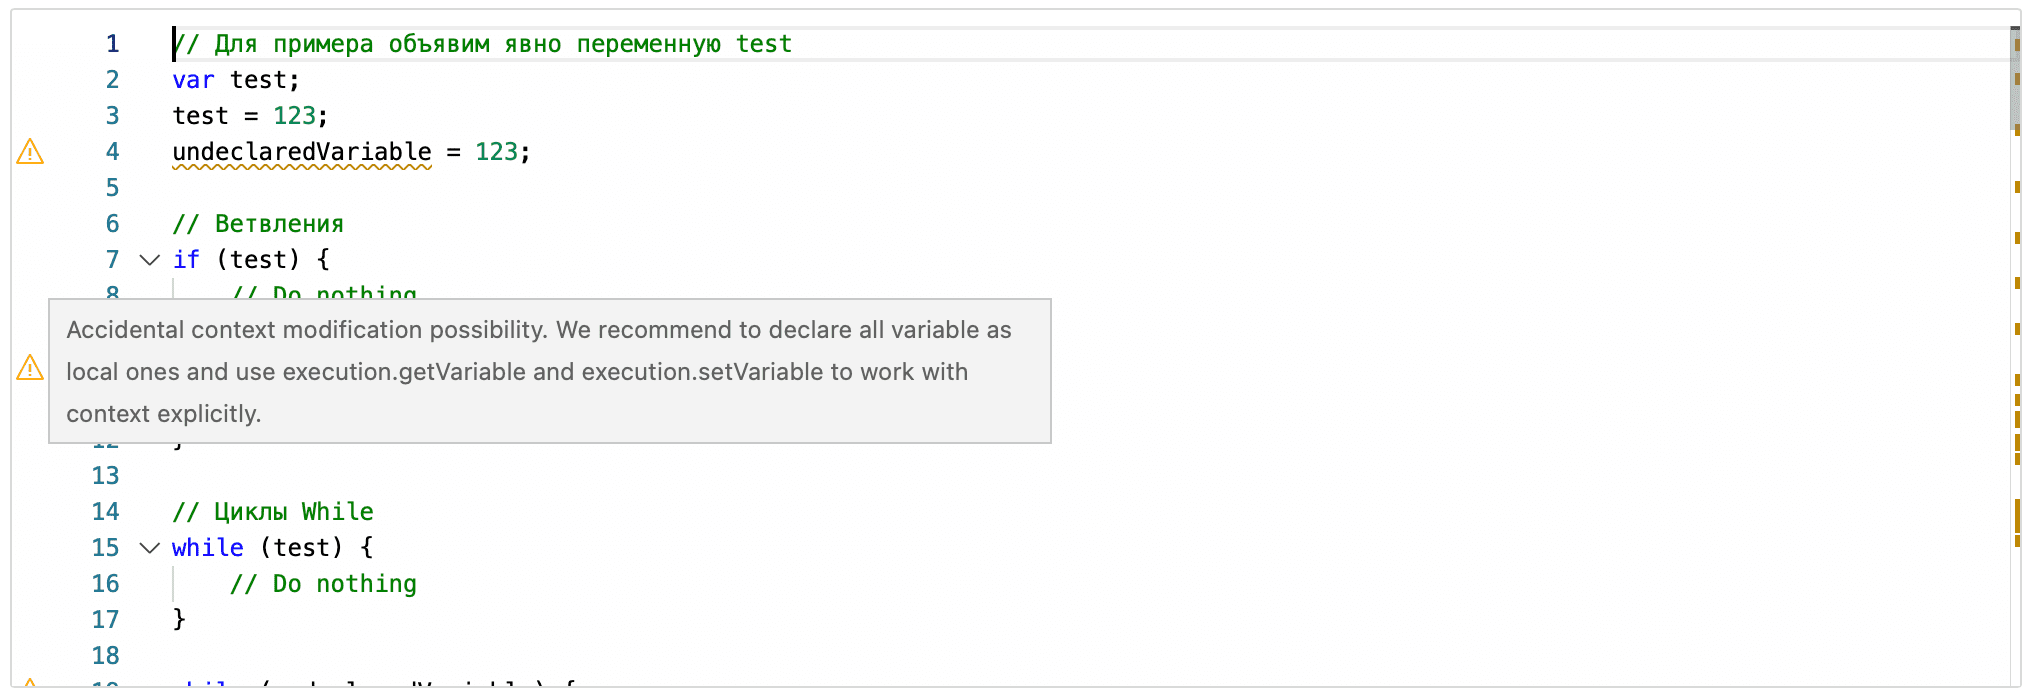2030x694 pixels.
Task: Click the number 123 on line 3
Action: pos(294,116)
